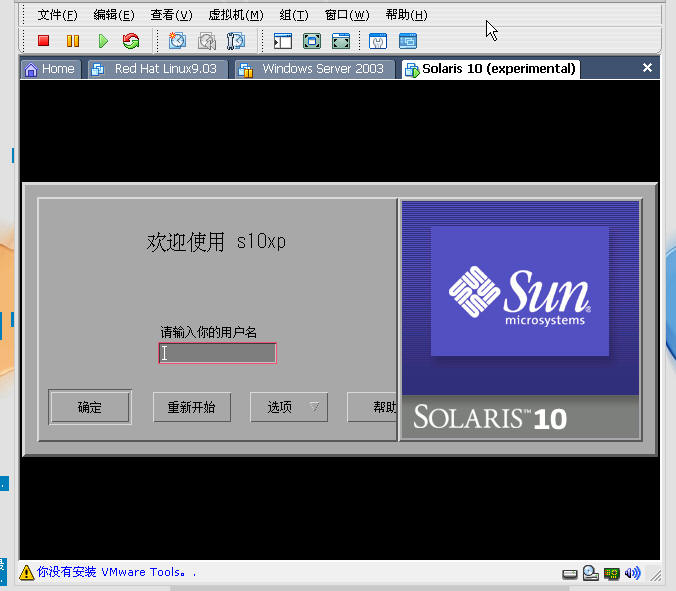
Task: Click the Summary view toolbar icon
Action: [378, 41]
